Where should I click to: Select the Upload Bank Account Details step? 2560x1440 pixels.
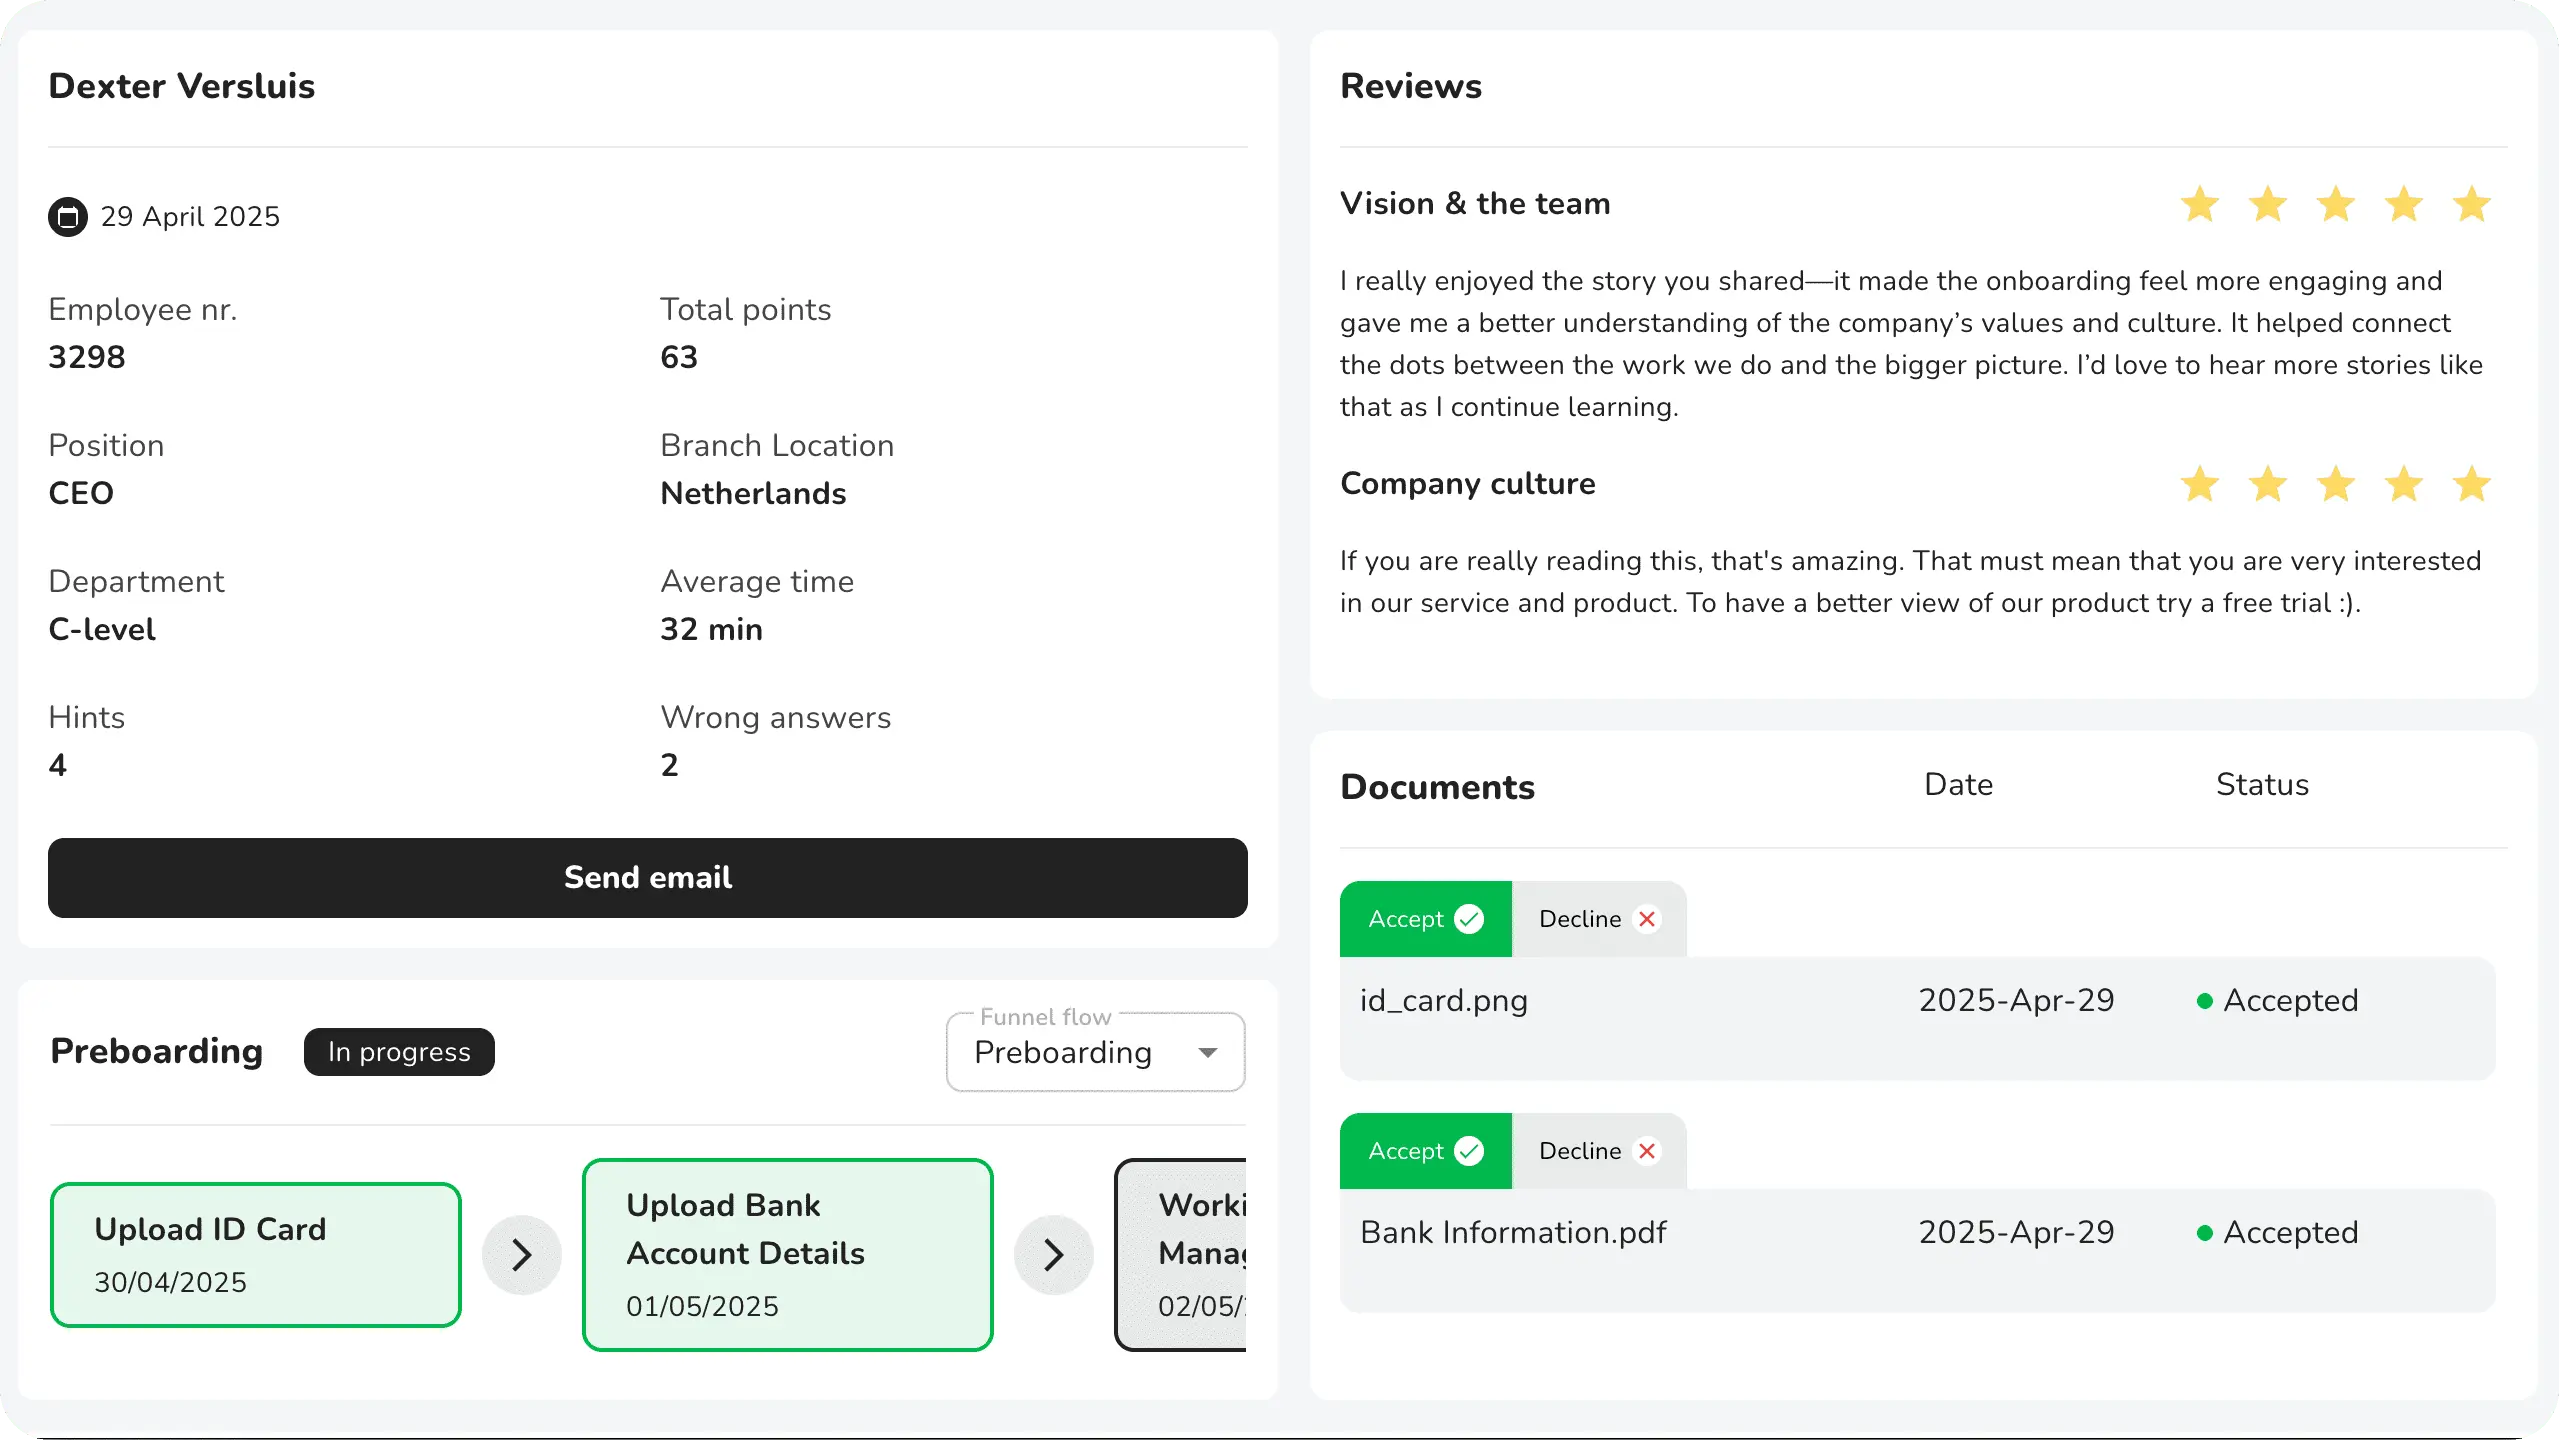(787, 1255)
